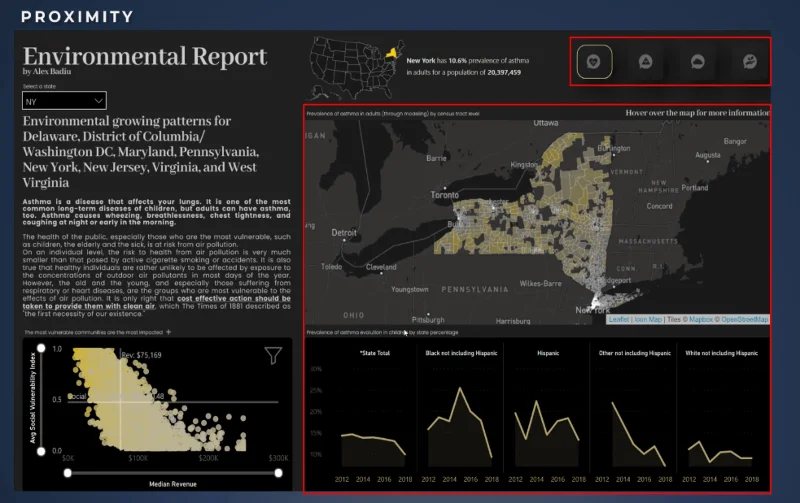Click the PENNSYLVANIA state label on map

[x=474, y=289]
